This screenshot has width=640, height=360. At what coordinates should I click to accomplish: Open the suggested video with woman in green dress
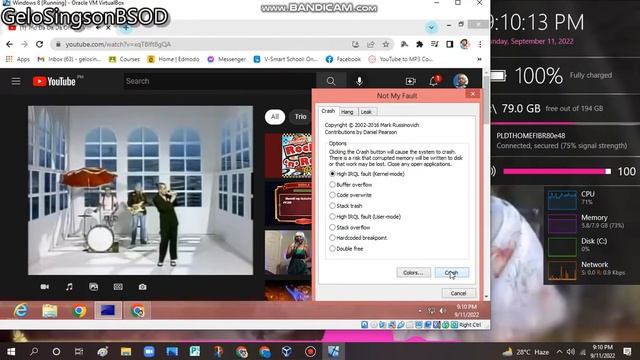288,253
